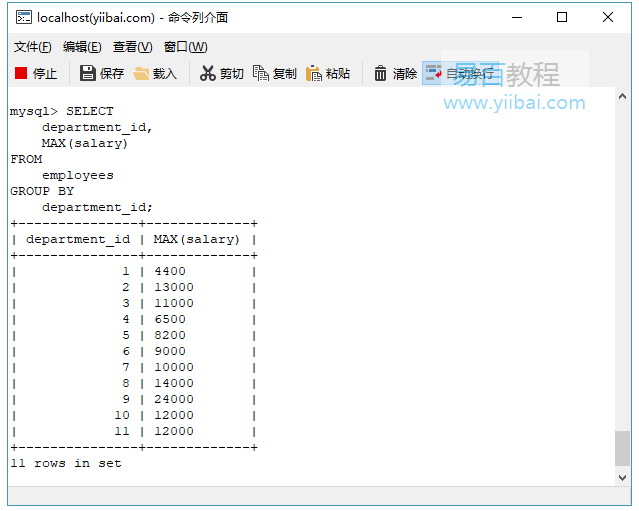
Task: Open the Window (窗口) menu
Action: (185, 47)
